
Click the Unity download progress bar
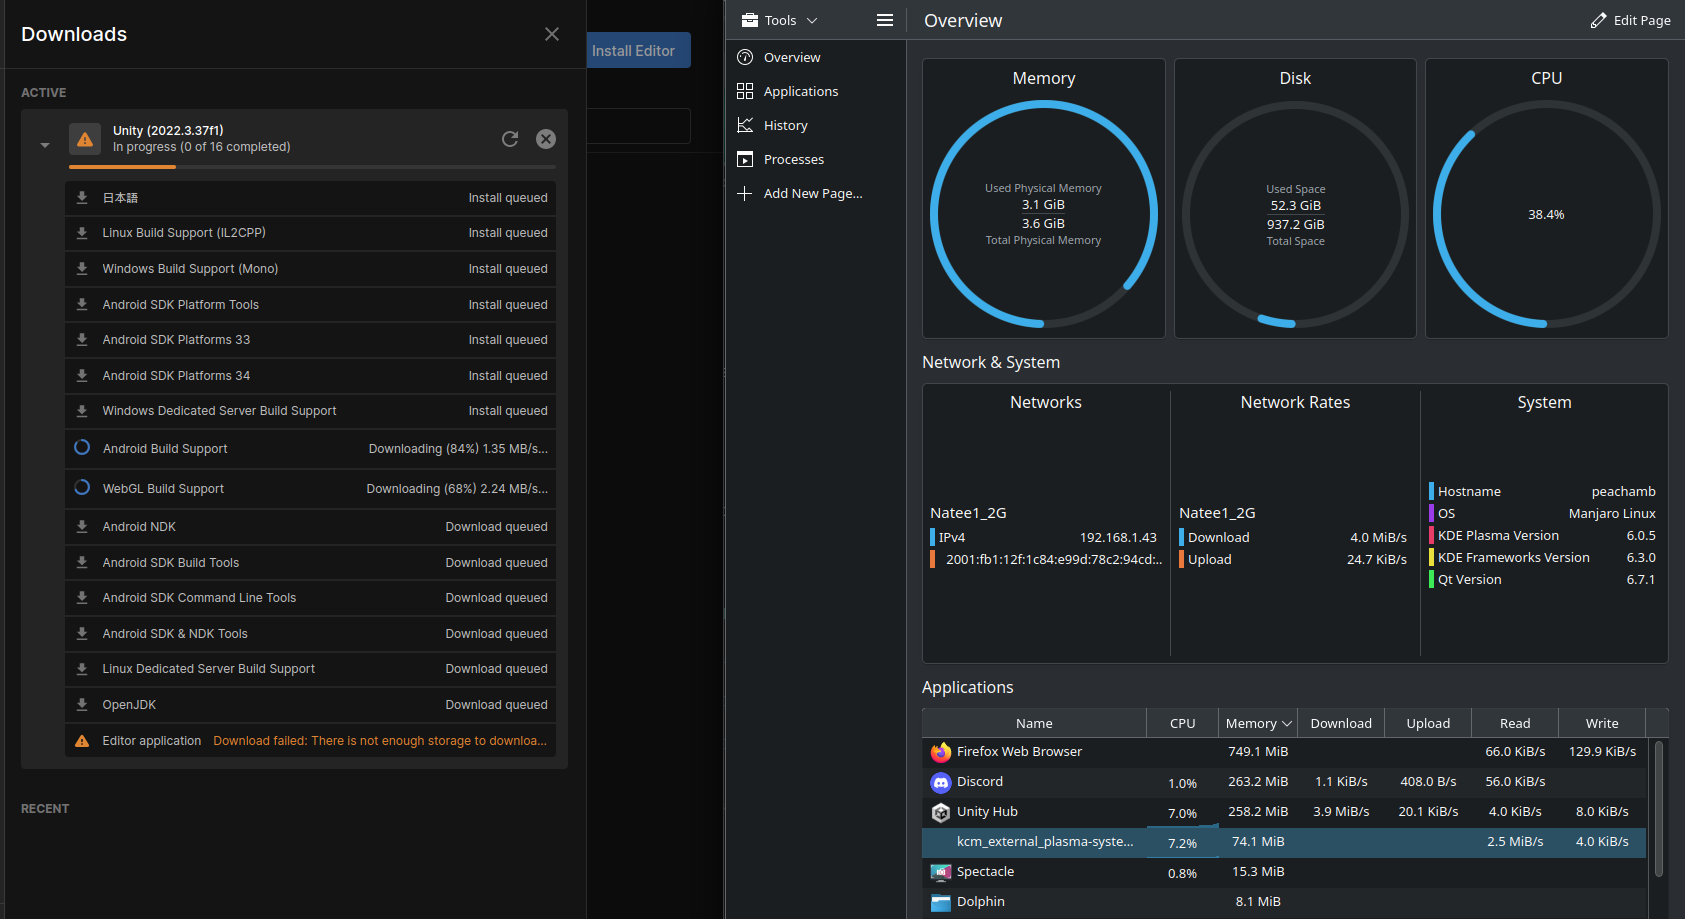coord(312,167)
